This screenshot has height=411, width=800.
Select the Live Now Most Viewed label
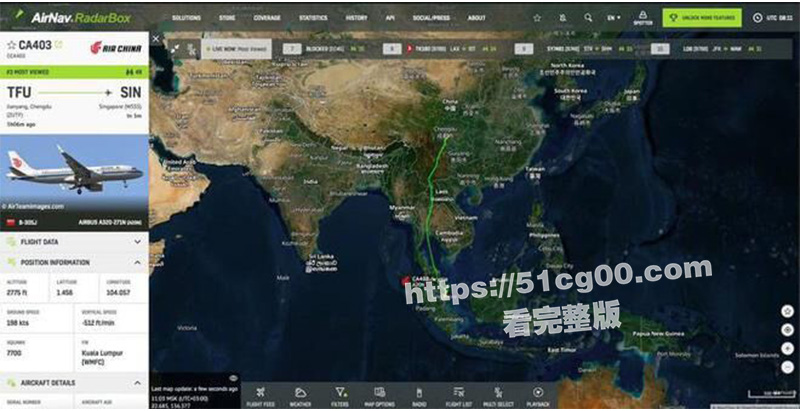pos(238,49)
